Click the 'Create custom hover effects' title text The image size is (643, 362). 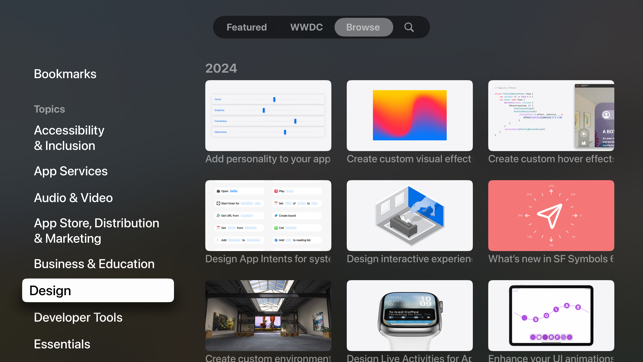pyautogui.click(x=551, y=159)
